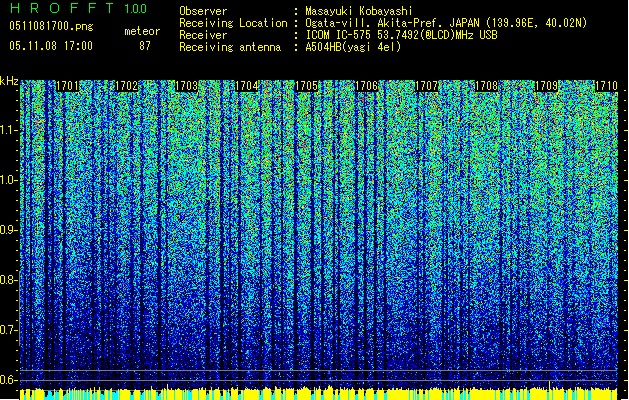629x400 pixels.
Task: Select the 1702 time marker
Action: pos(128,86)
